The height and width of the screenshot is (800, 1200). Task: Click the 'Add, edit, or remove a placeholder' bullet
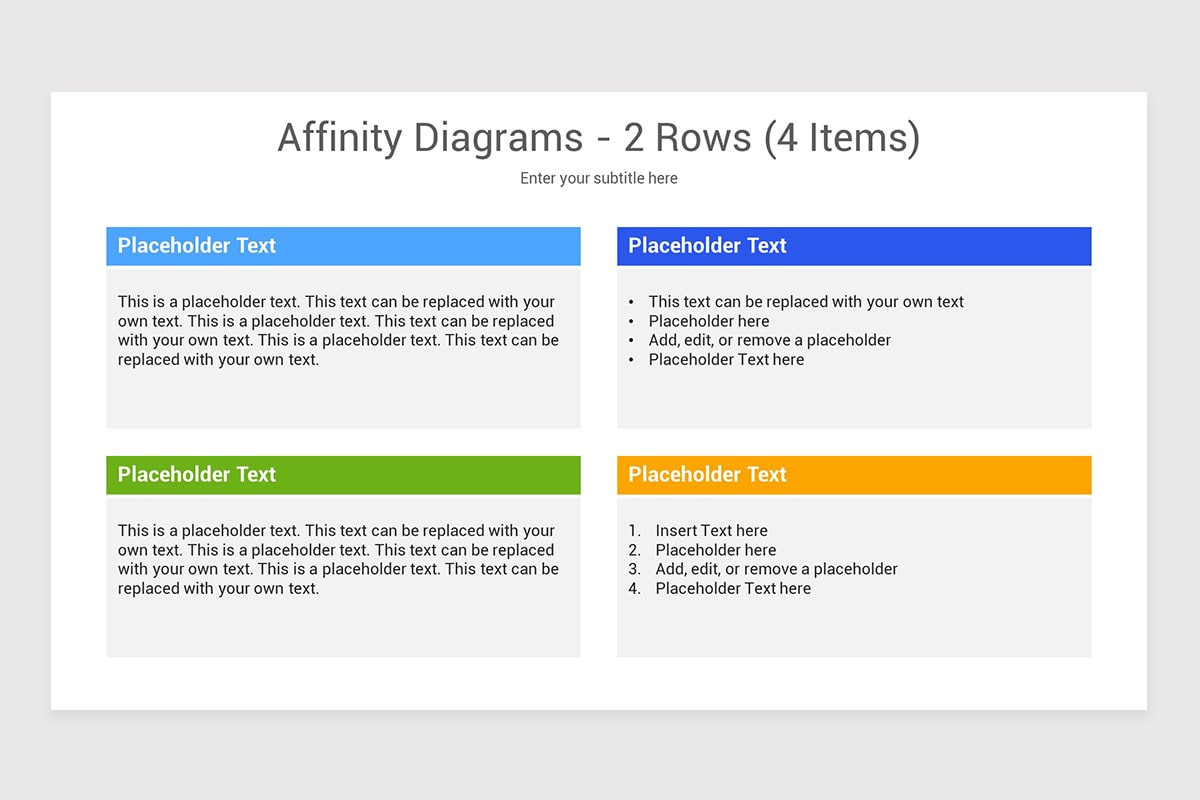tap(771, 340)
